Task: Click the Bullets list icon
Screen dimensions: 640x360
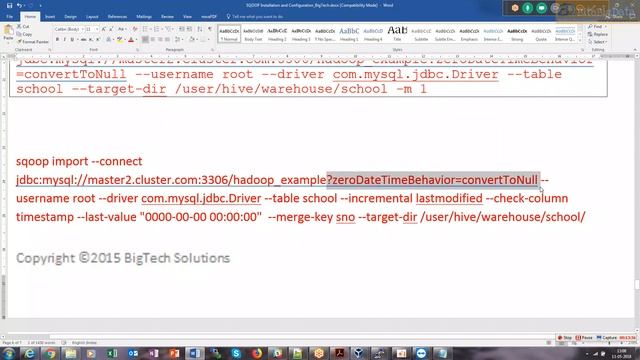Action: [145, 29]
